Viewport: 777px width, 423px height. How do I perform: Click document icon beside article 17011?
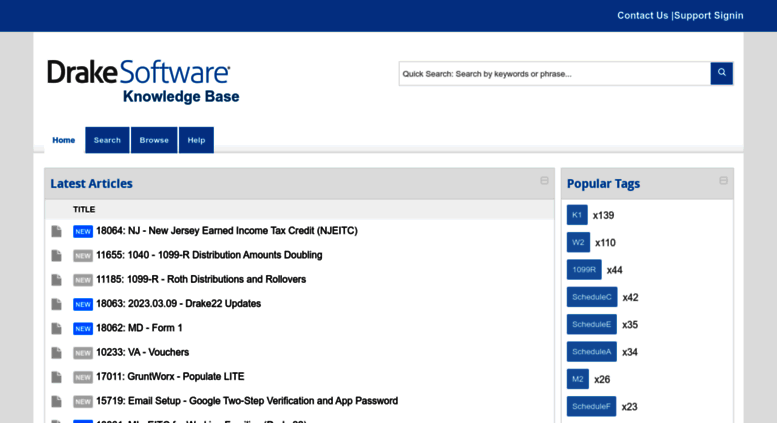(x=56, y=377)
